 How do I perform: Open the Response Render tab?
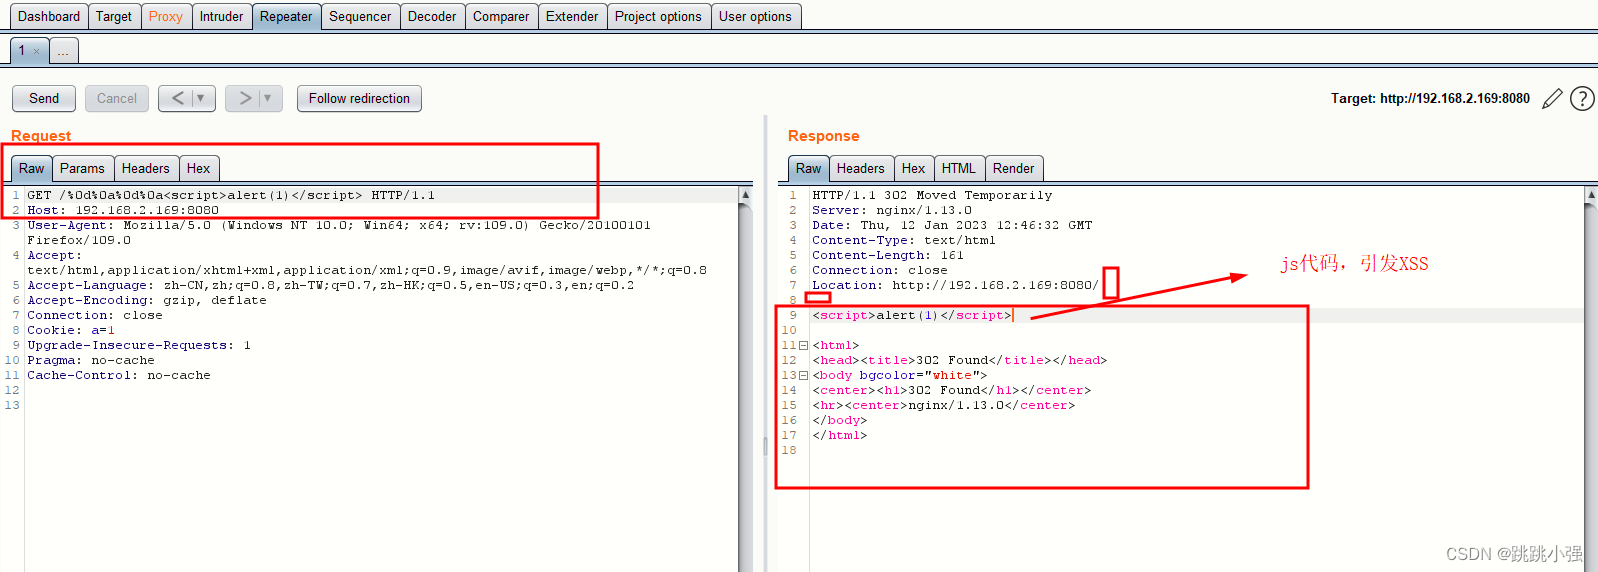click(x=1014, y=168)
